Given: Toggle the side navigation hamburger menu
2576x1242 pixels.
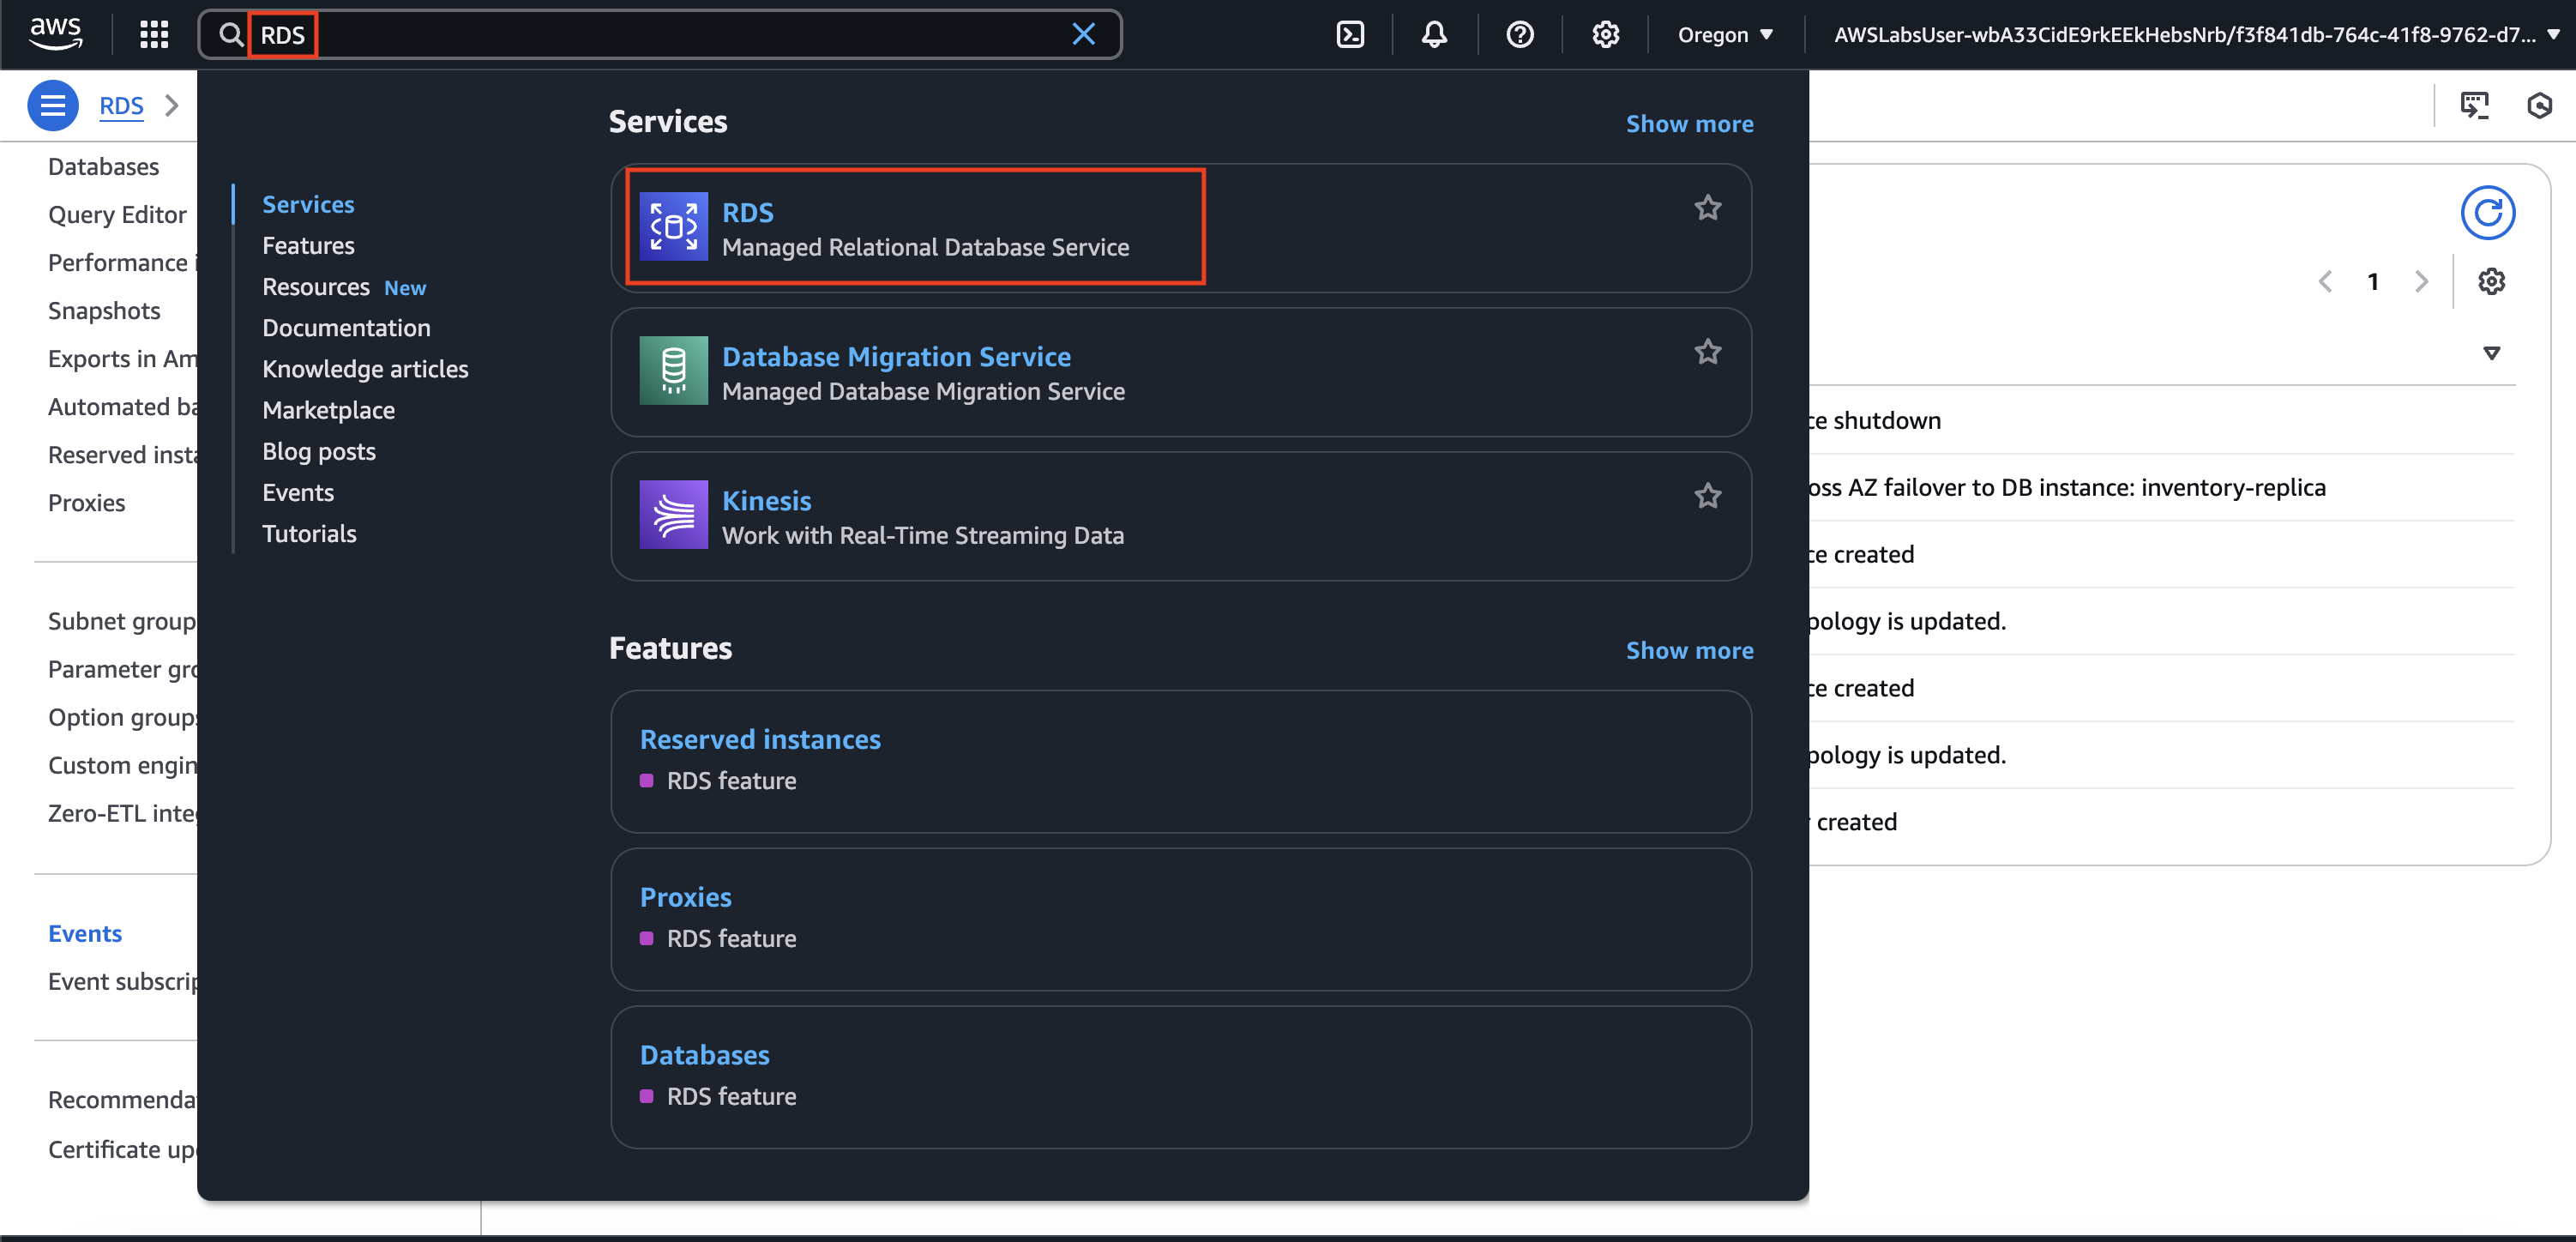Looking at the screenshot, I should (53, 105).
